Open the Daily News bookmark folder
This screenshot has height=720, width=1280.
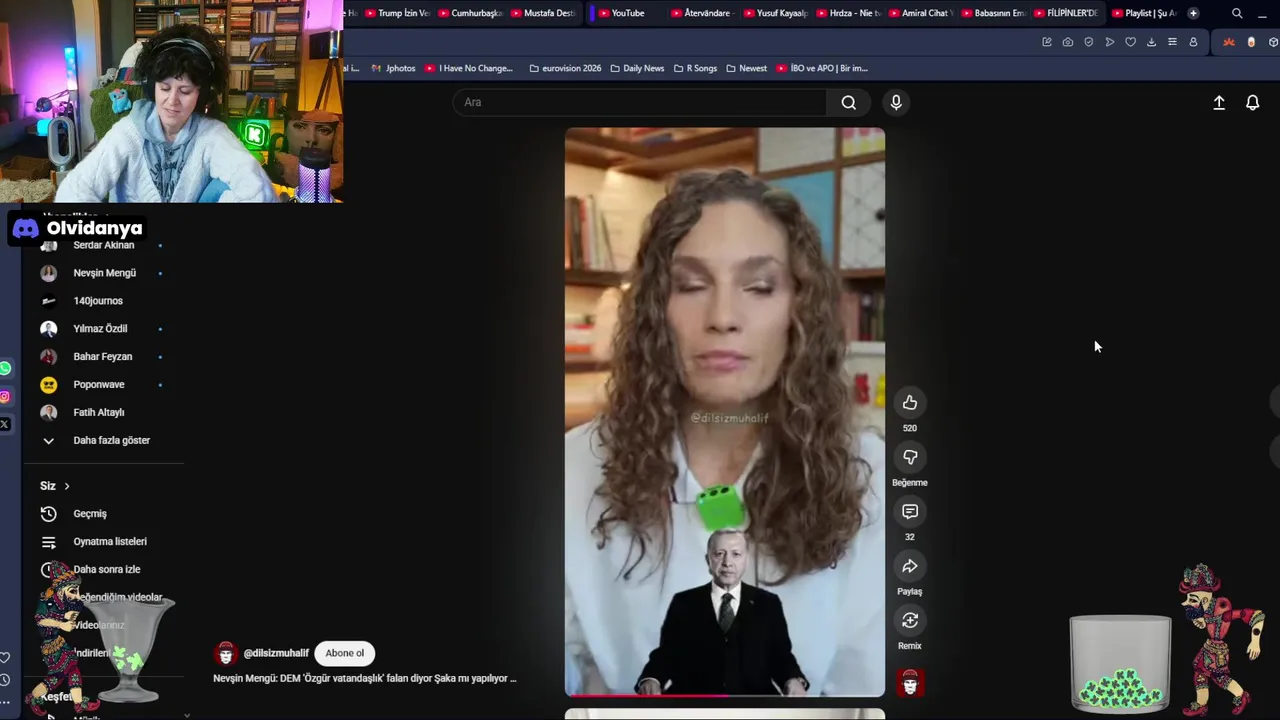637,68
